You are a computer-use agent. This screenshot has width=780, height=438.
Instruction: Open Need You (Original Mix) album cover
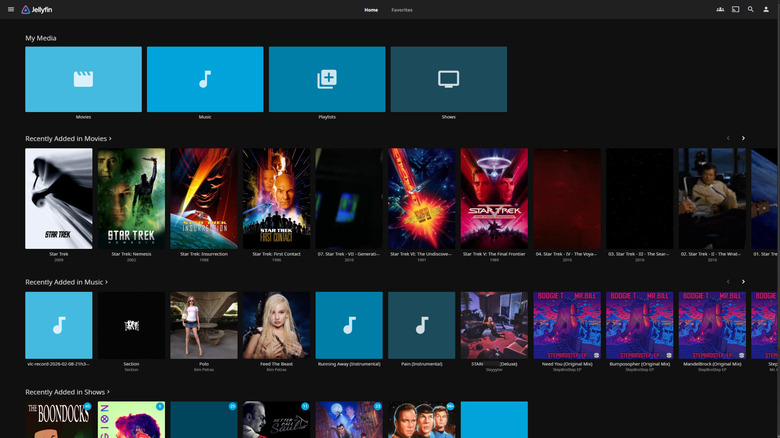pyautogui.click(x=567, y=325)
